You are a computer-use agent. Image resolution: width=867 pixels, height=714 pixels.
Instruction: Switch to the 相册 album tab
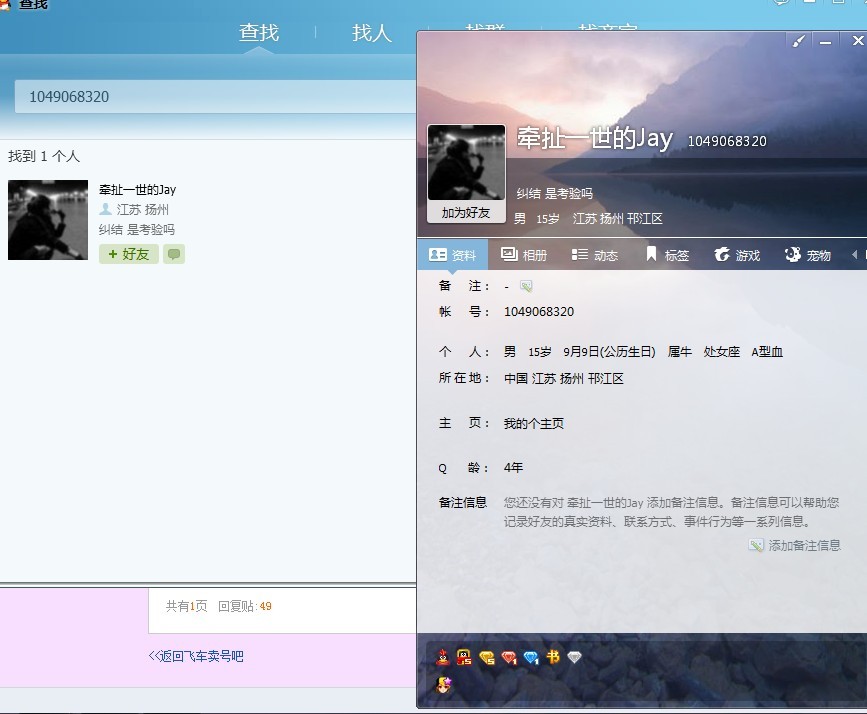point(524,255)
